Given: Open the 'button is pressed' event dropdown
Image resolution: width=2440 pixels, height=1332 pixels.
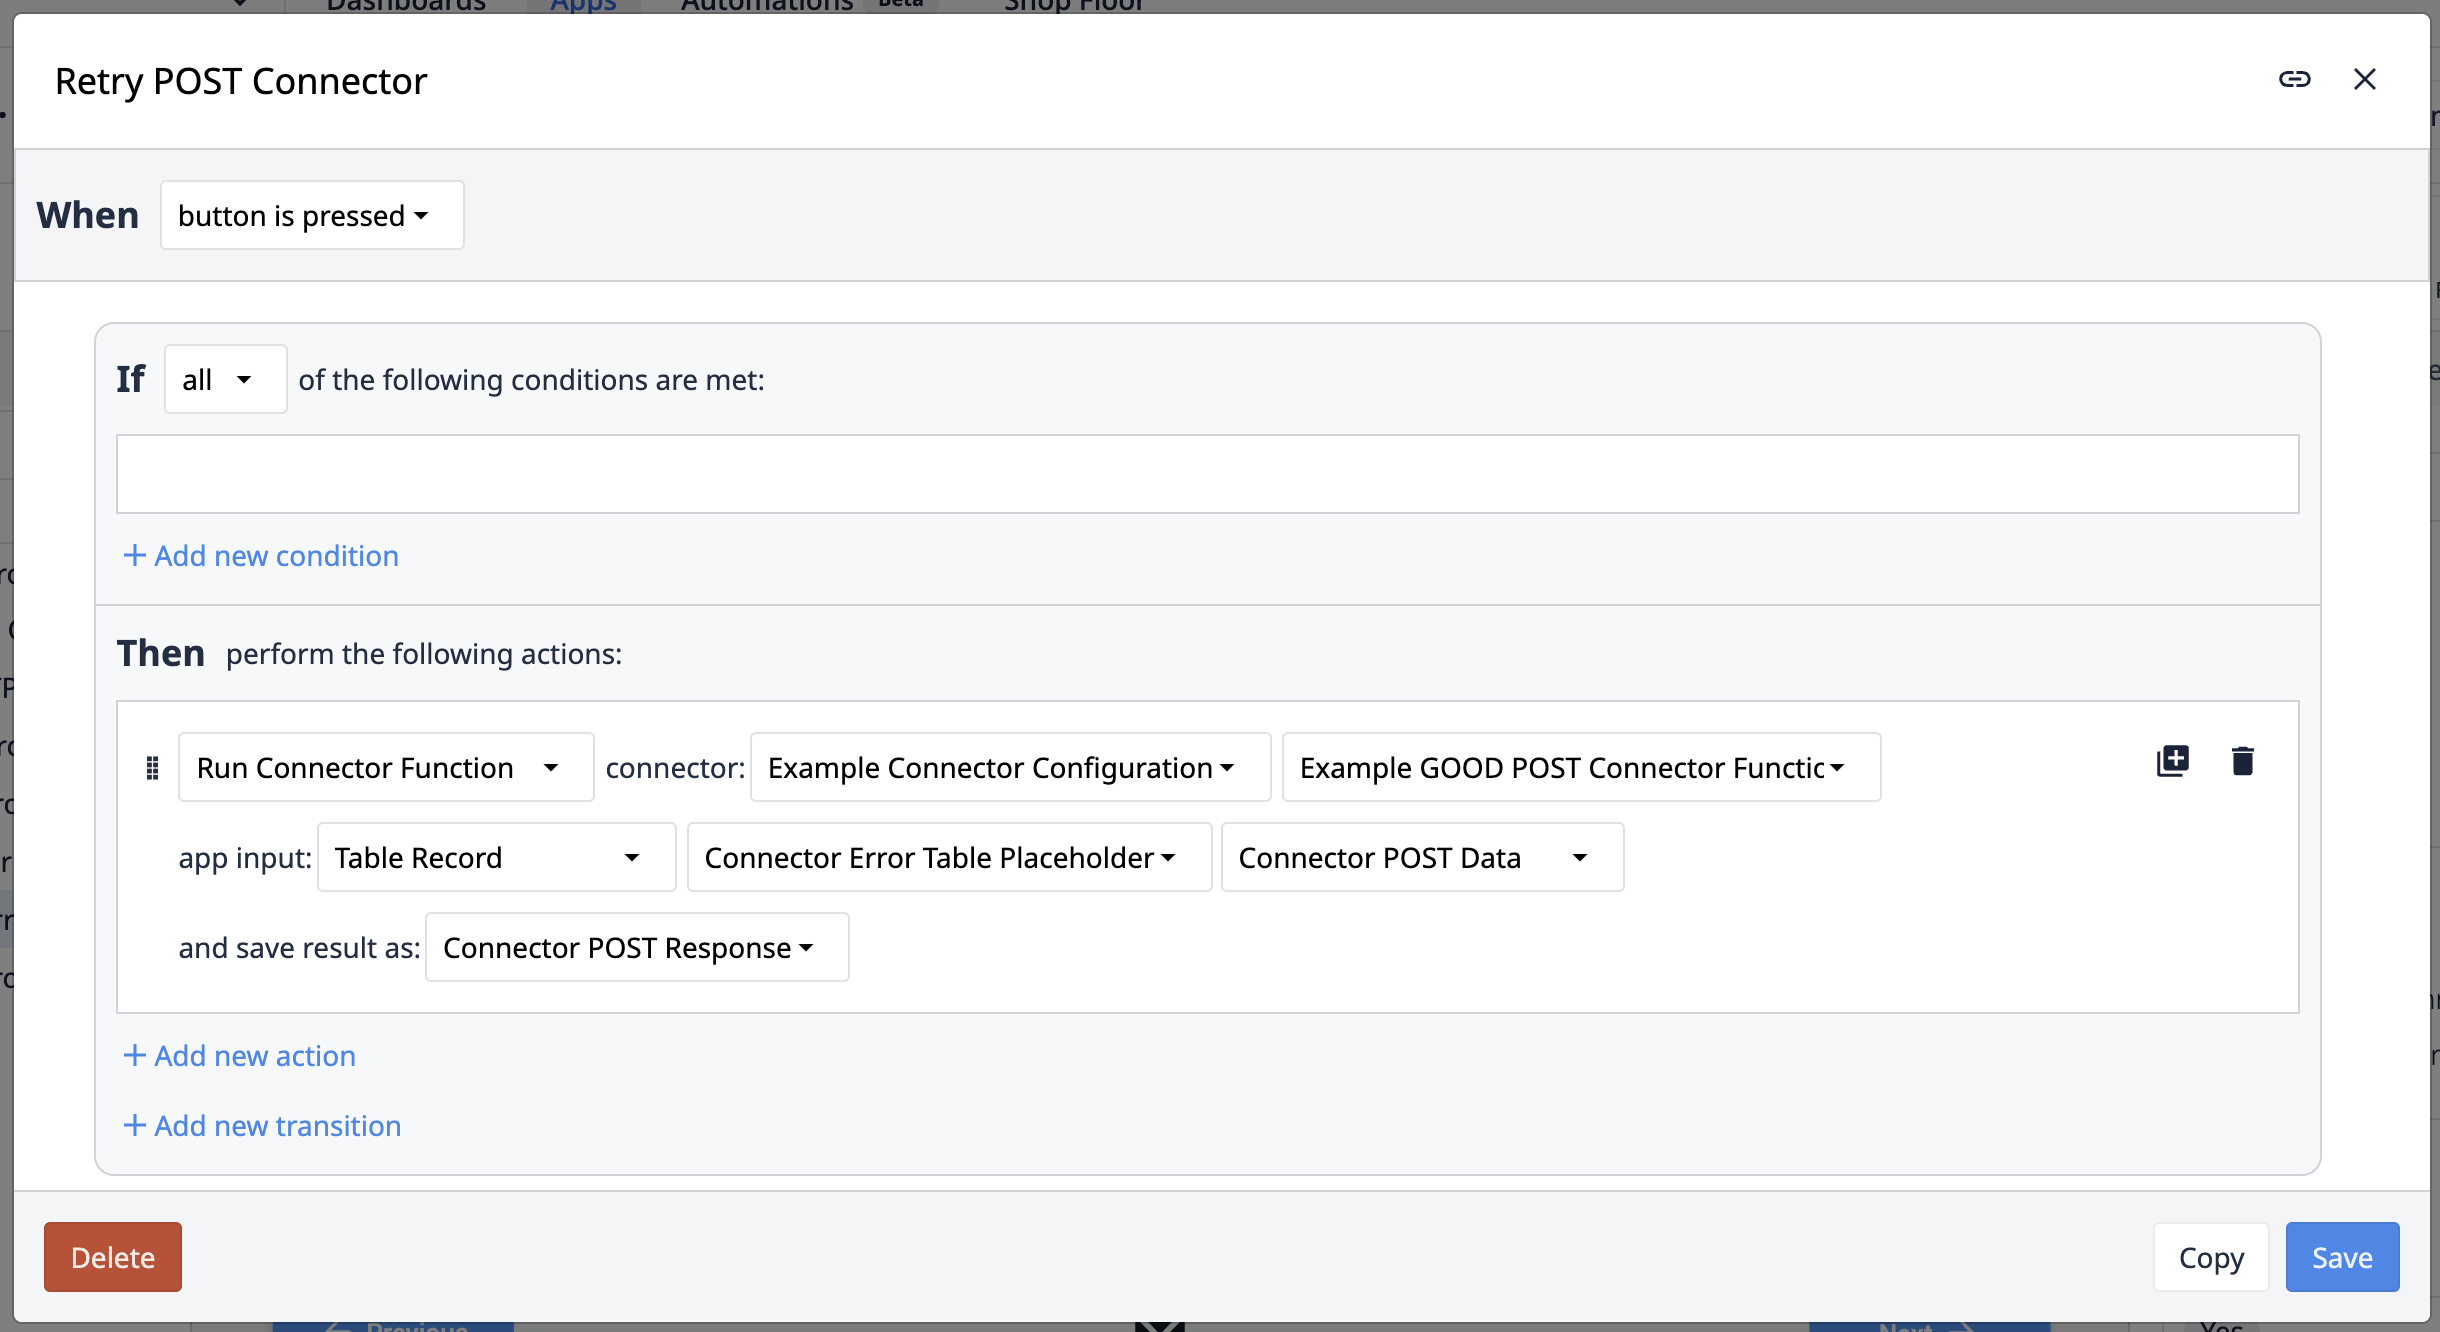Looking at the screenshot, I should click(312, 215).
